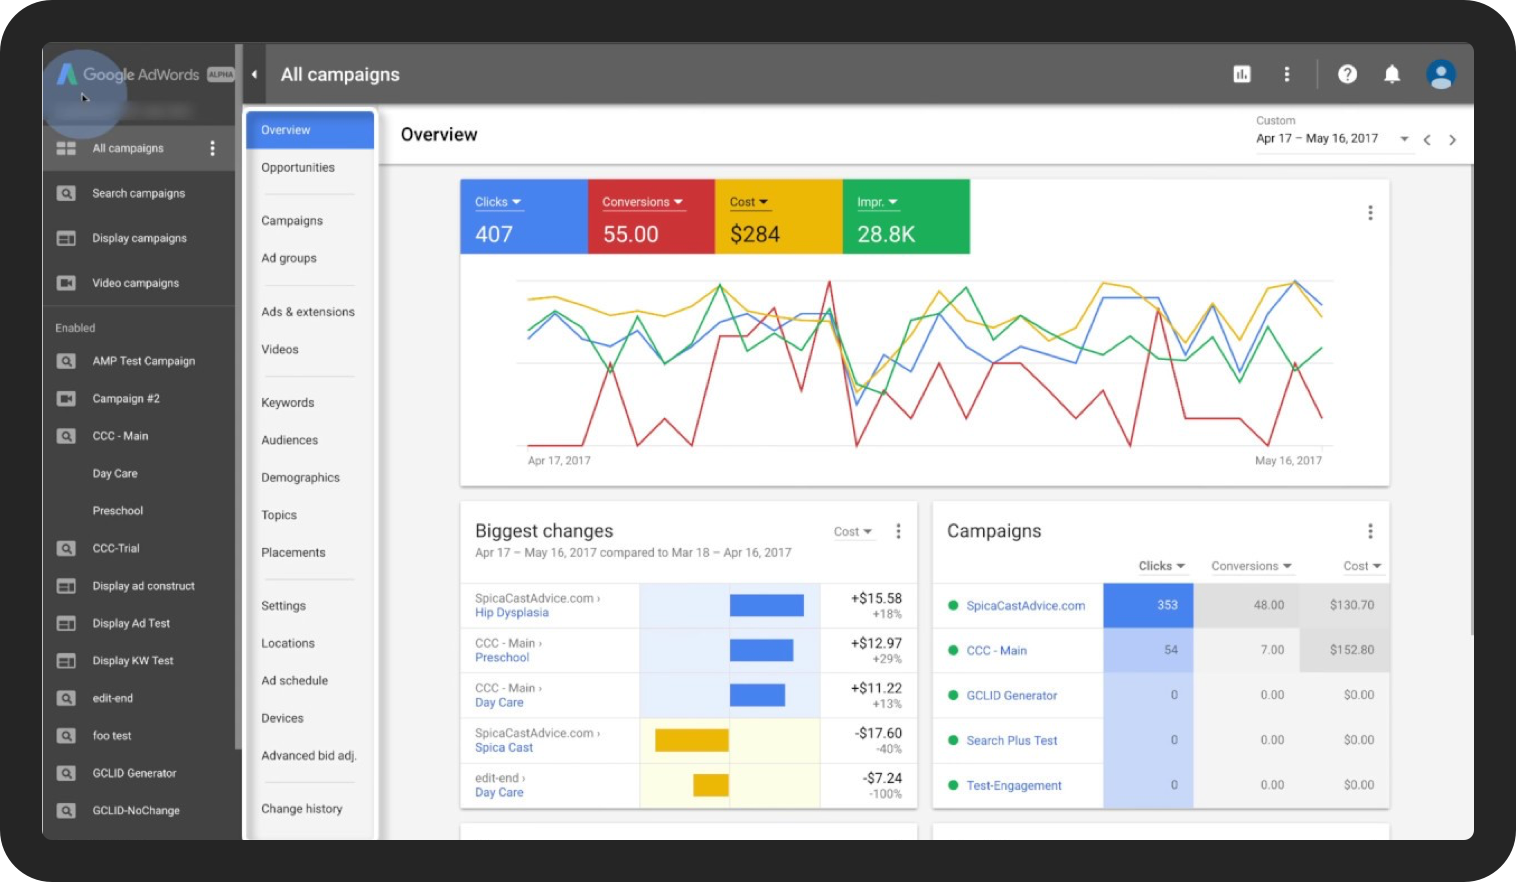
Task: Collapse the navigation panel with the arrow
Action: click(x=254, y=74)
